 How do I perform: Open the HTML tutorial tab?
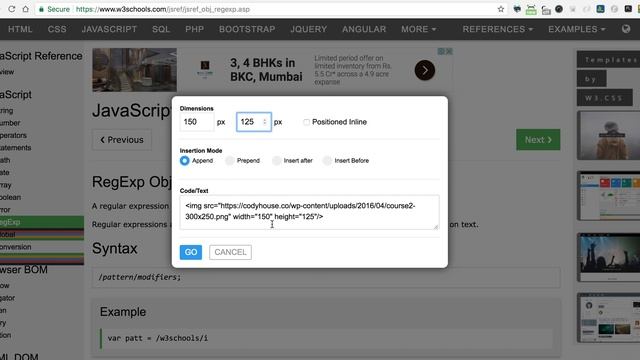click(x=20, y=29)
